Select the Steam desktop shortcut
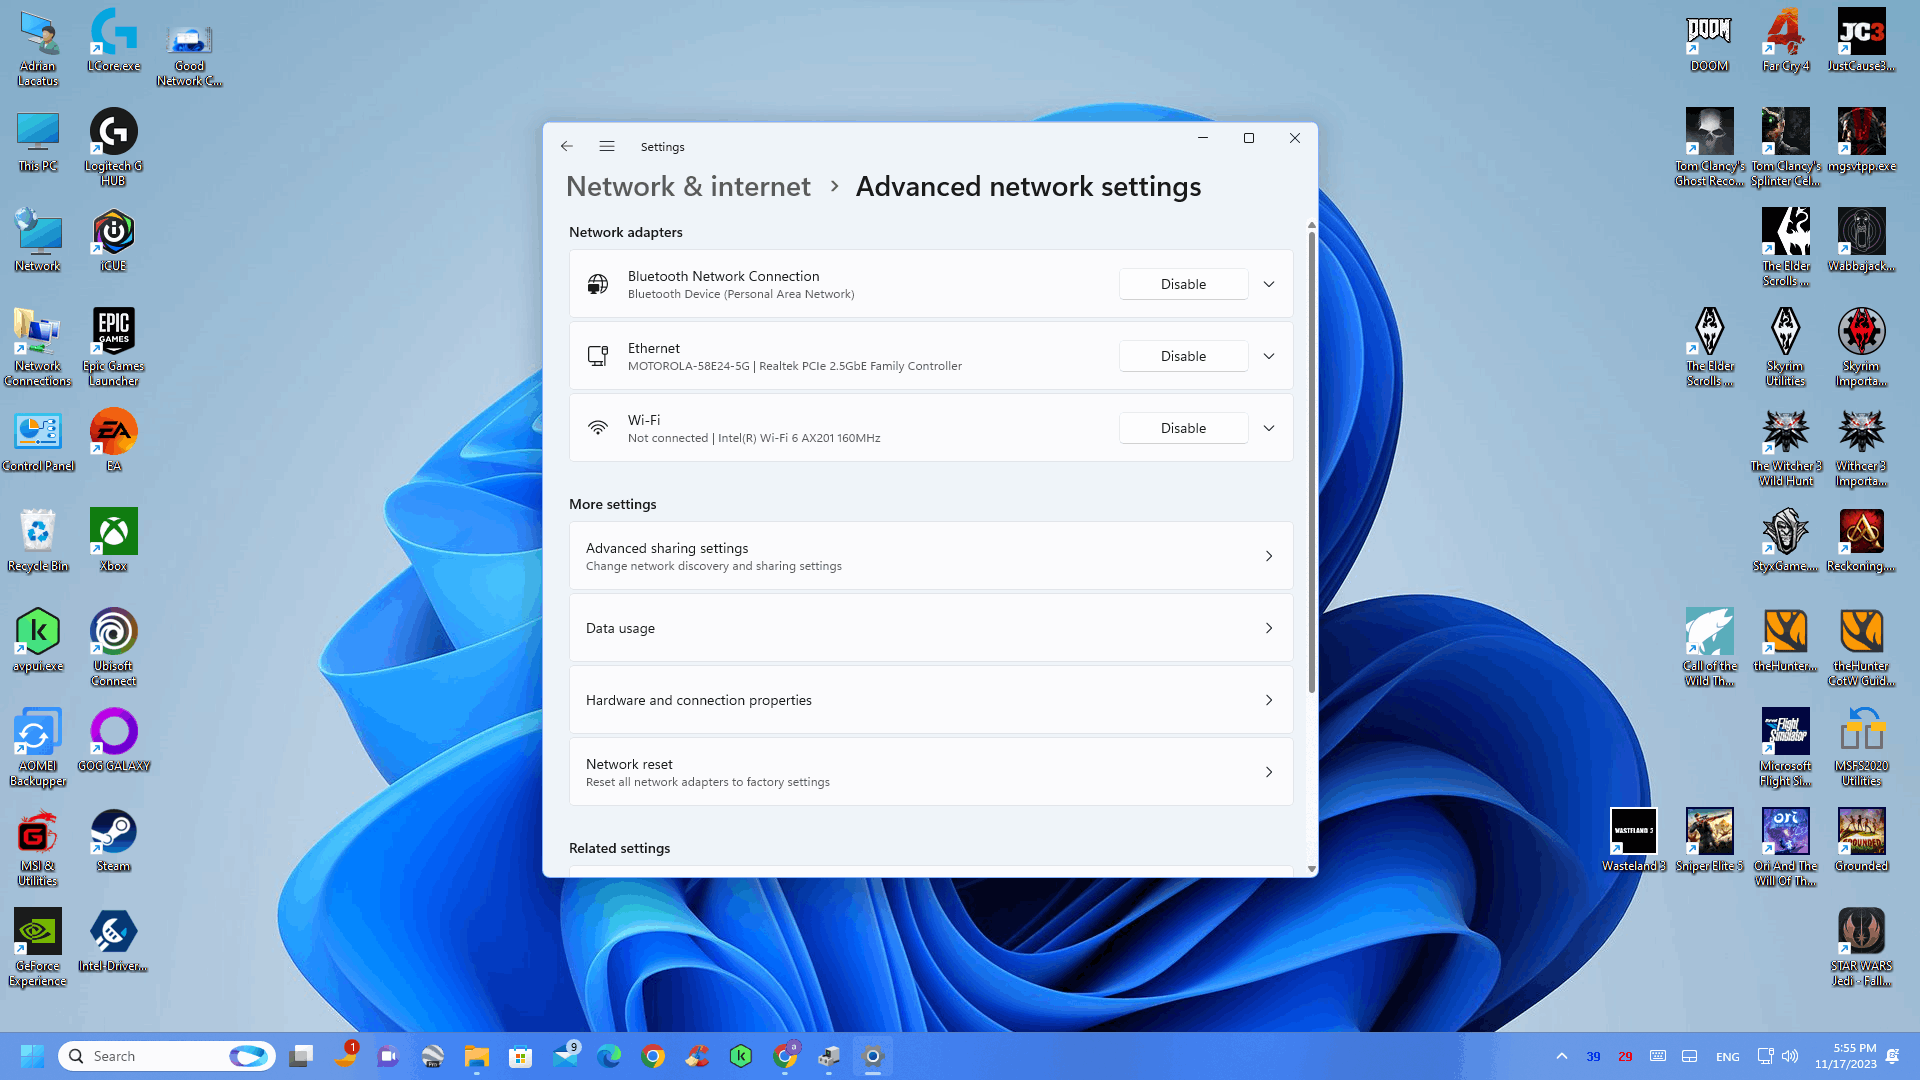Viewport: 1920px width, 1080px height. (113, 841)
